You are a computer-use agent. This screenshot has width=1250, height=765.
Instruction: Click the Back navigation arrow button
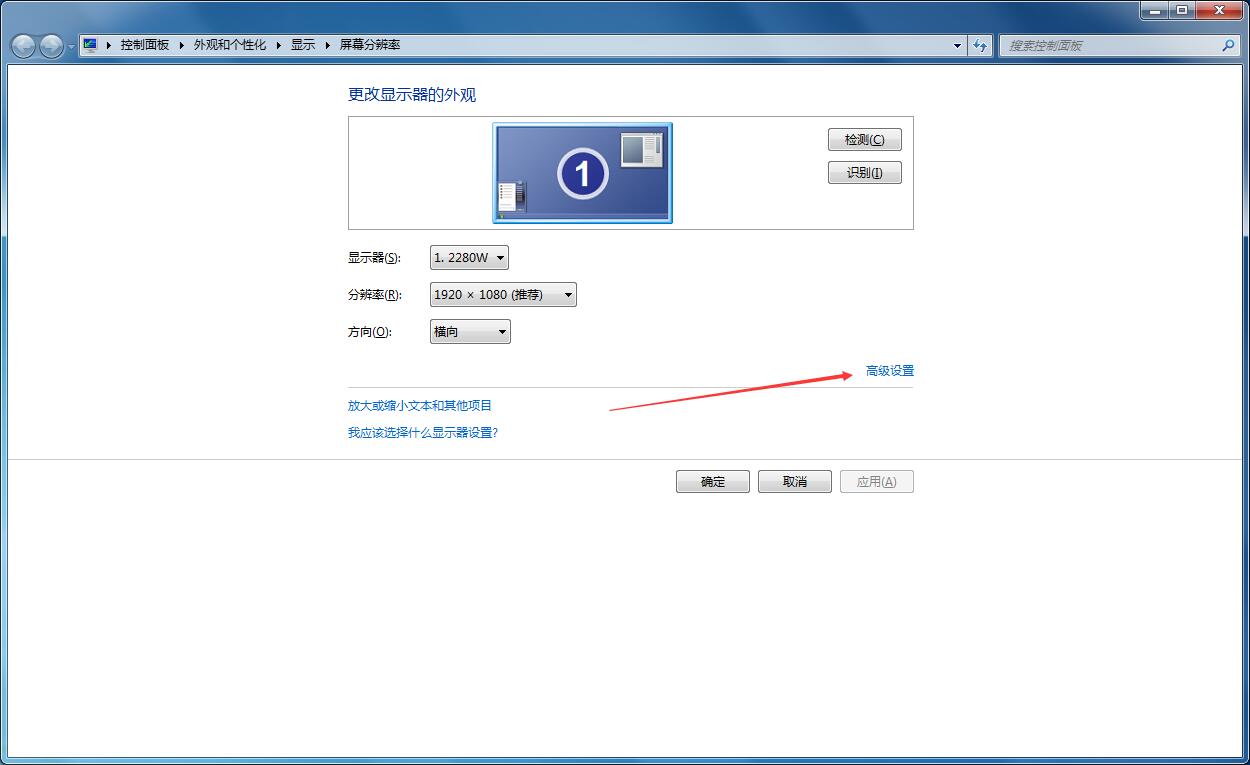point(24,46)
